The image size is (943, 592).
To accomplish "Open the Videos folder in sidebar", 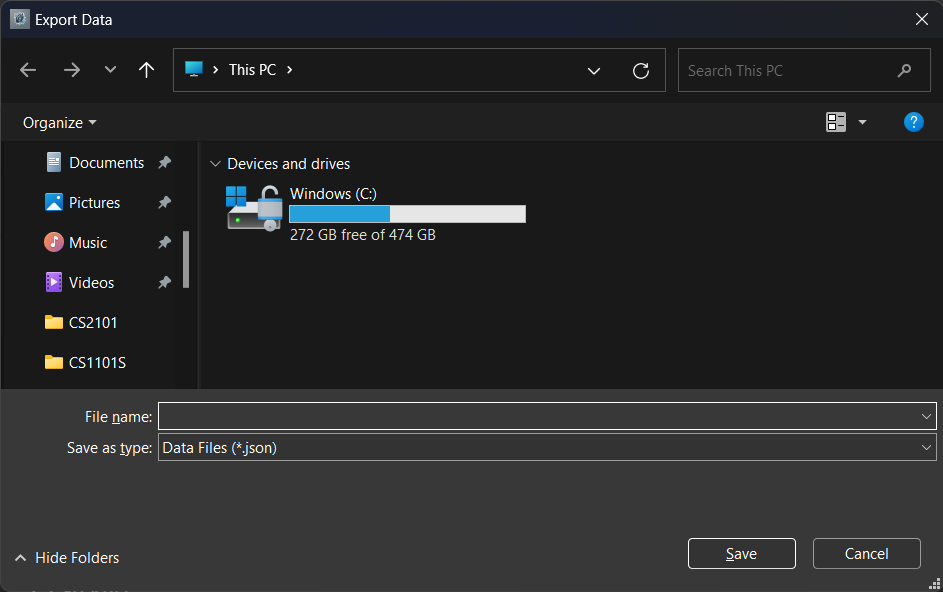I will 91,283.
